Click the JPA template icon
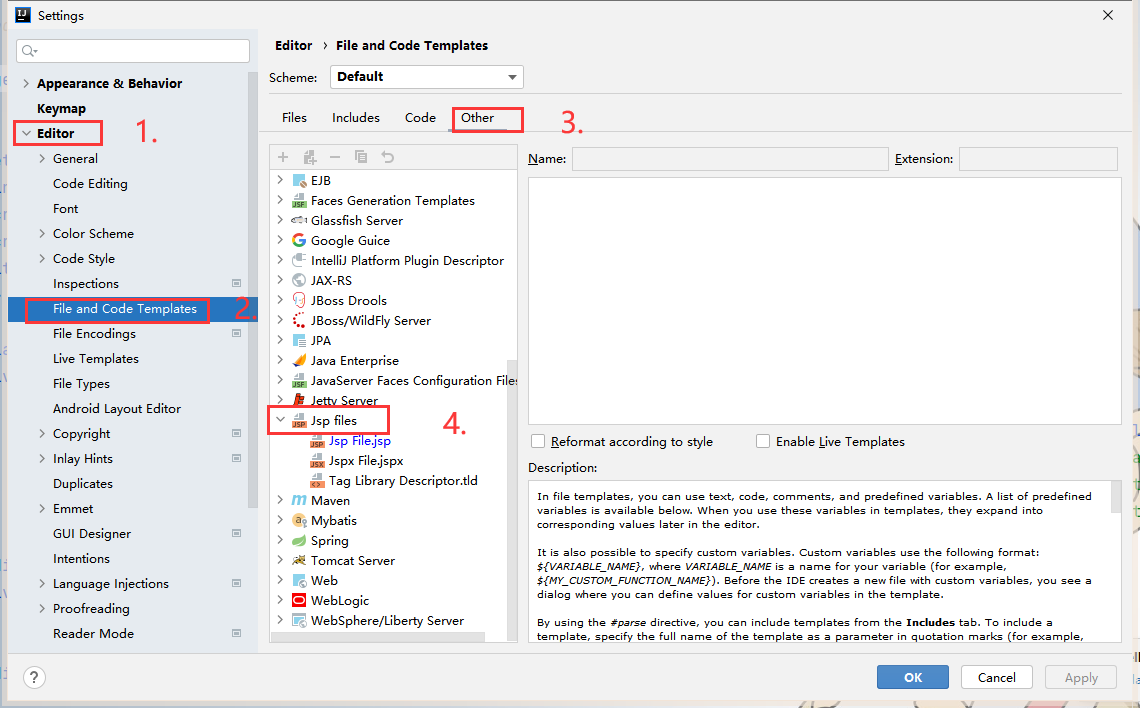 pos(299,340)
